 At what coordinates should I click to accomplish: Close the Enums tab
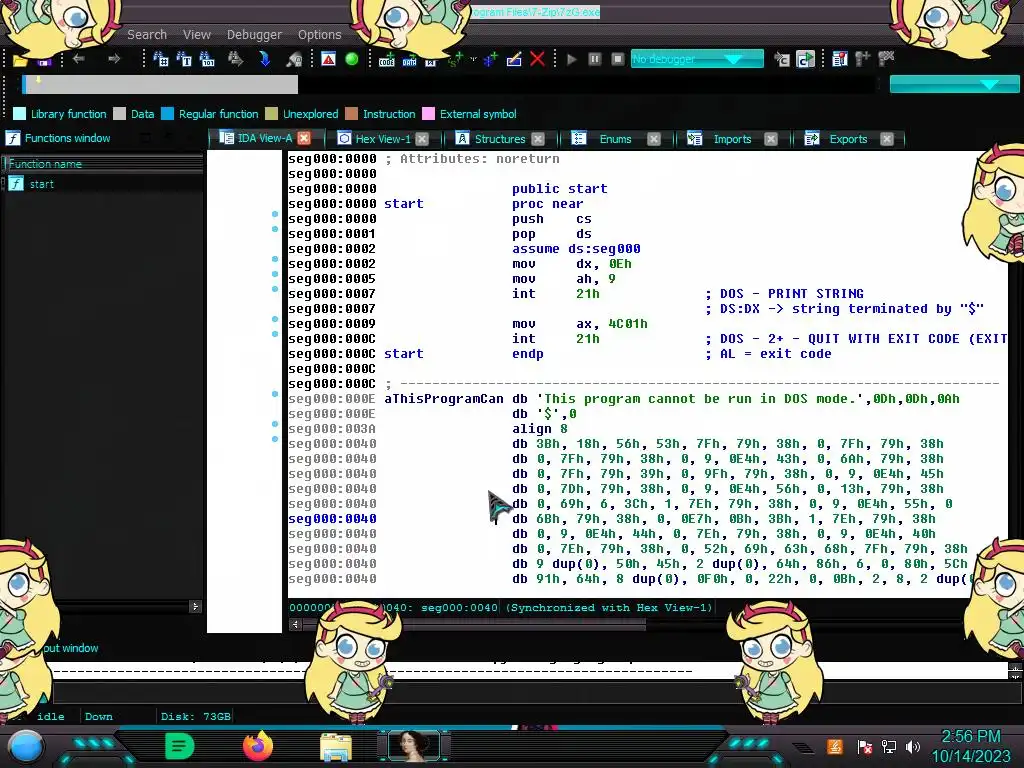pos(654,138)
